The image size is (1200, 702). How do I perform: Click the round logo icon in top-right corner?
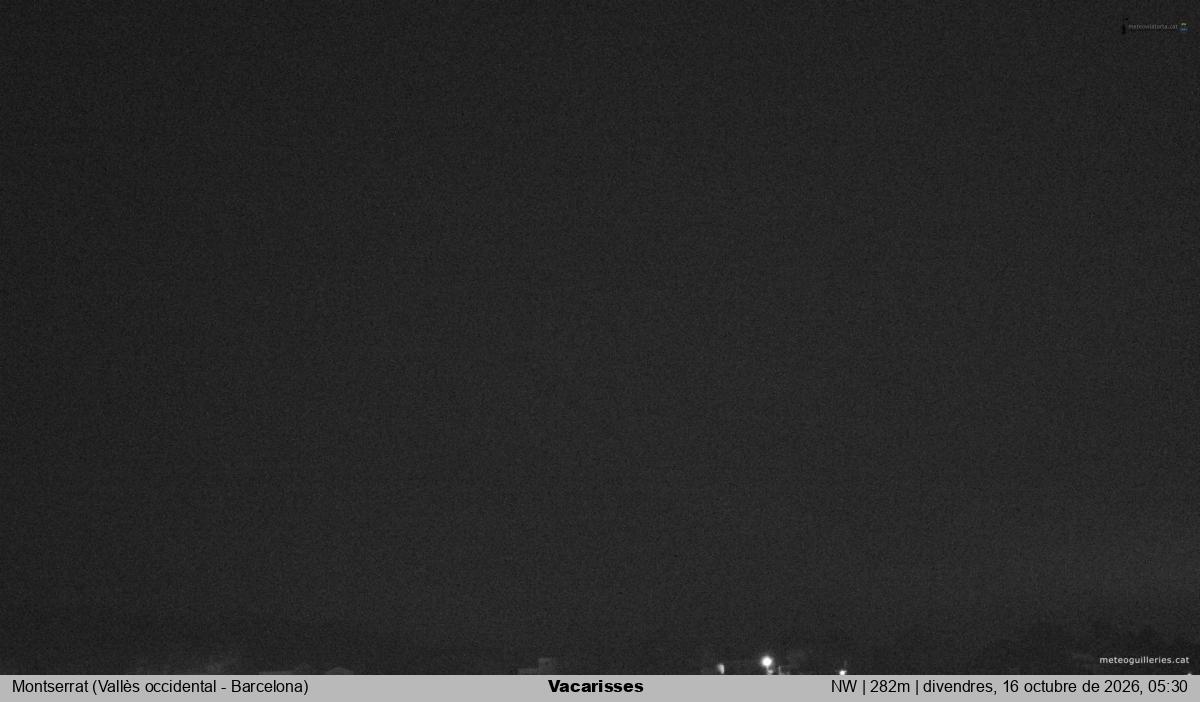1184,27
